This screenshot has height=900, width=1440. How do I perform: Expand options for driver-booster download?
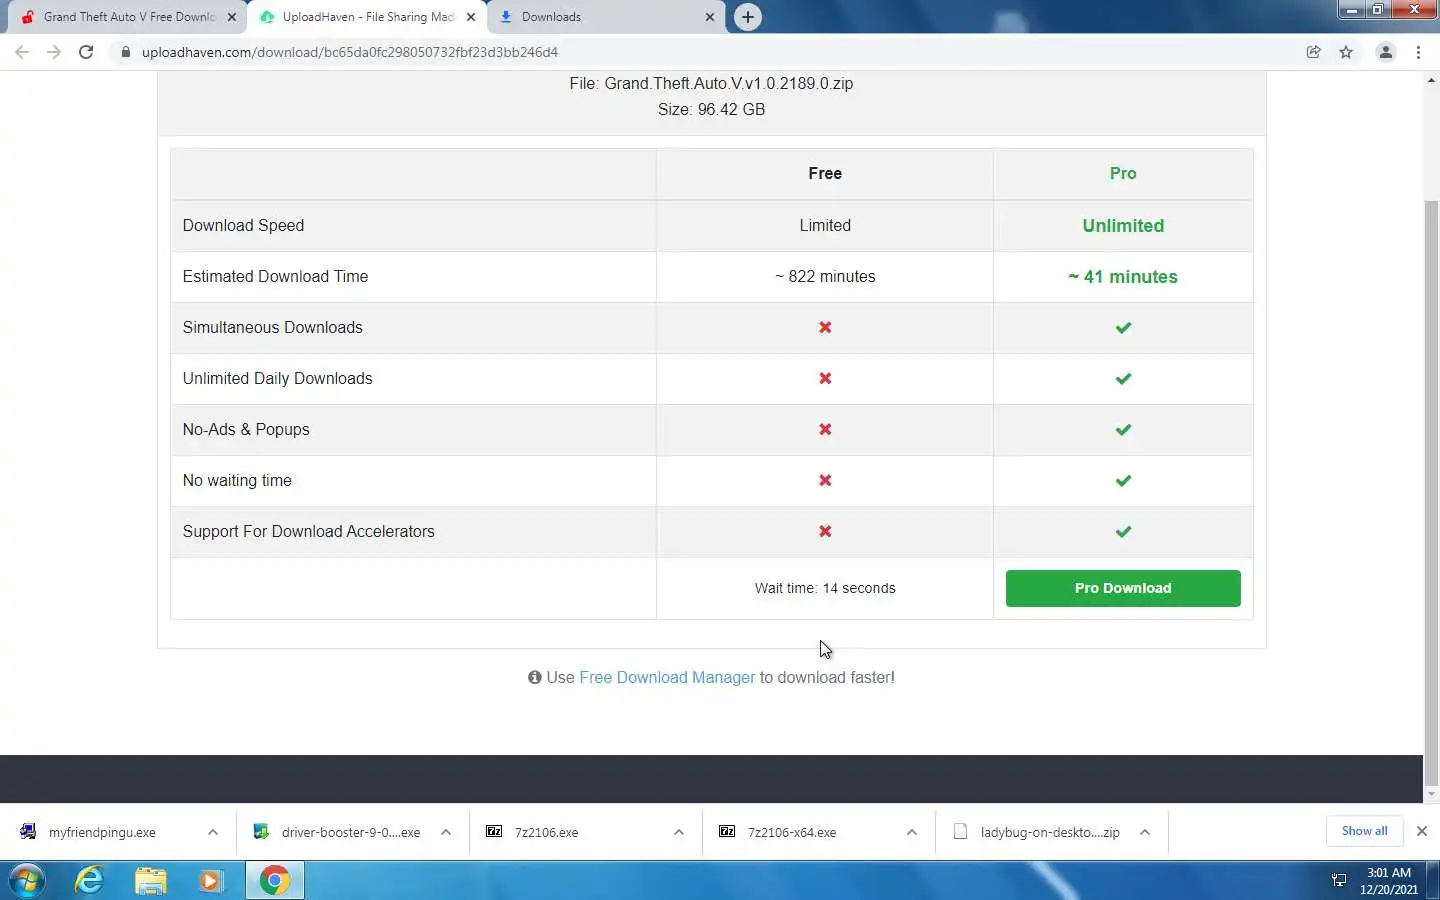click(446, 832)
